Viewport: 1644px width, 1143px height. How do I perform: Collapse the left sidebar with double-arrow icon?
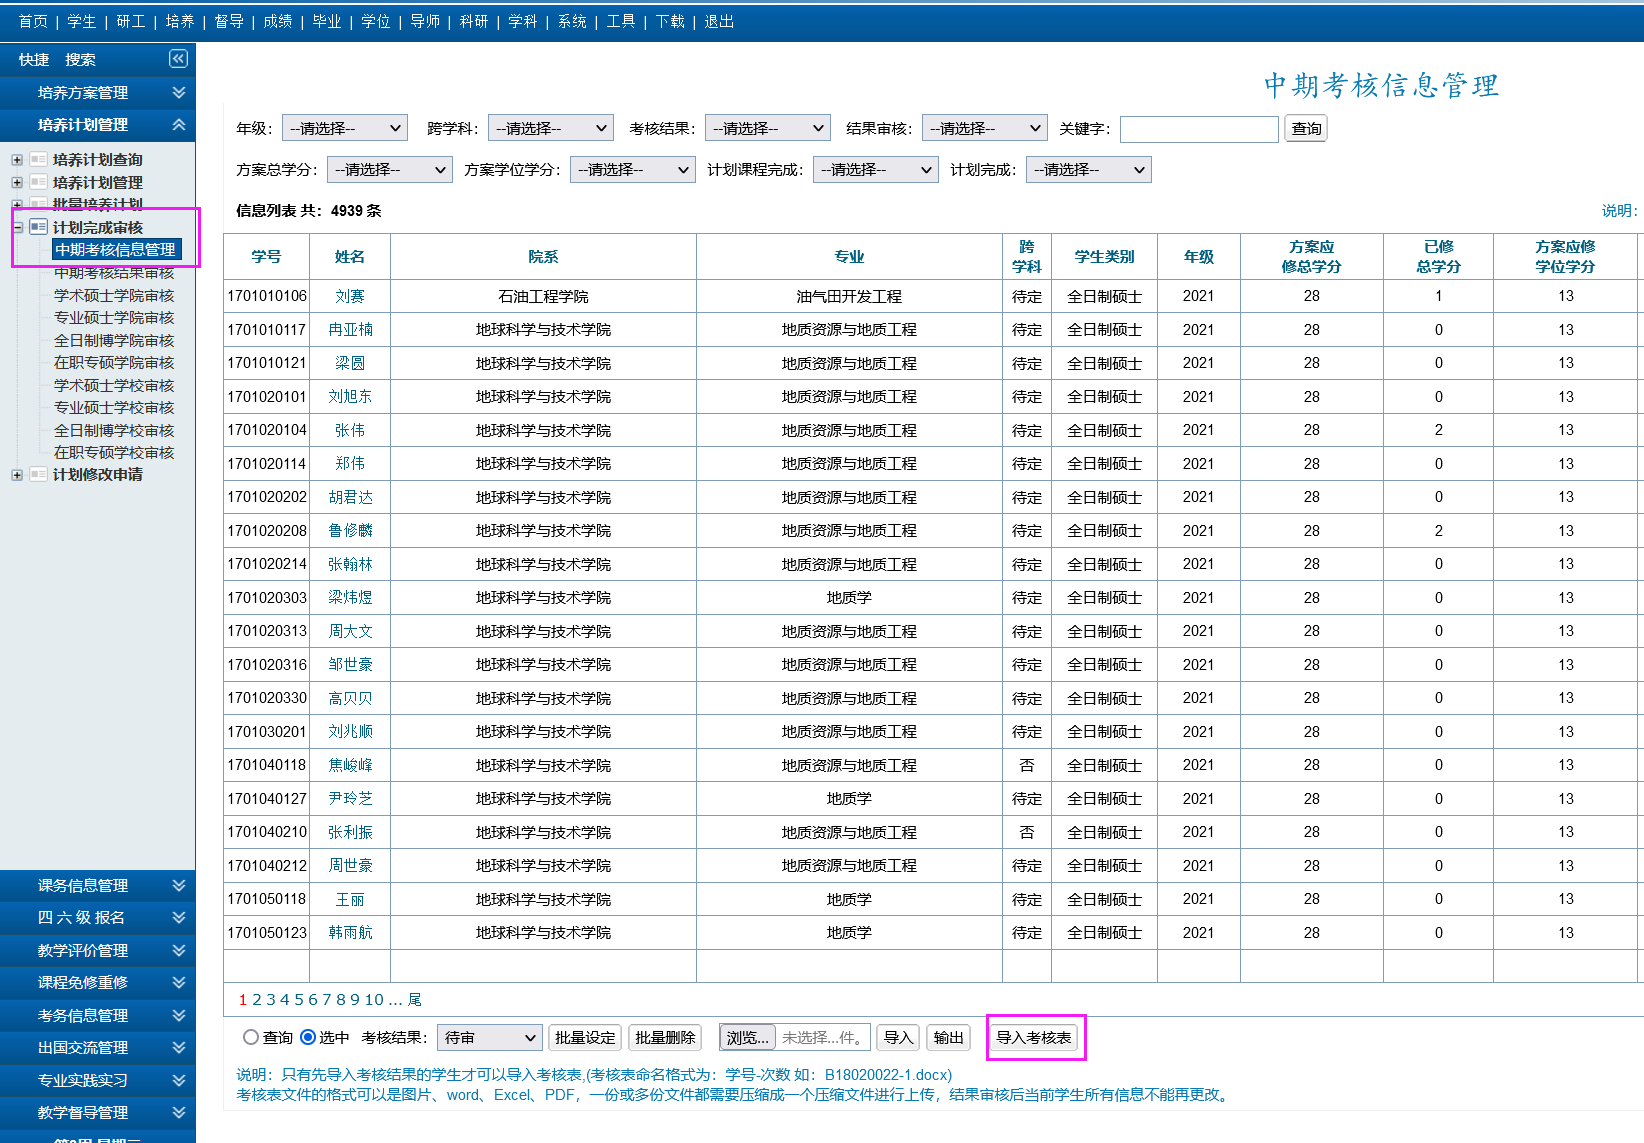tap(178, 59)
